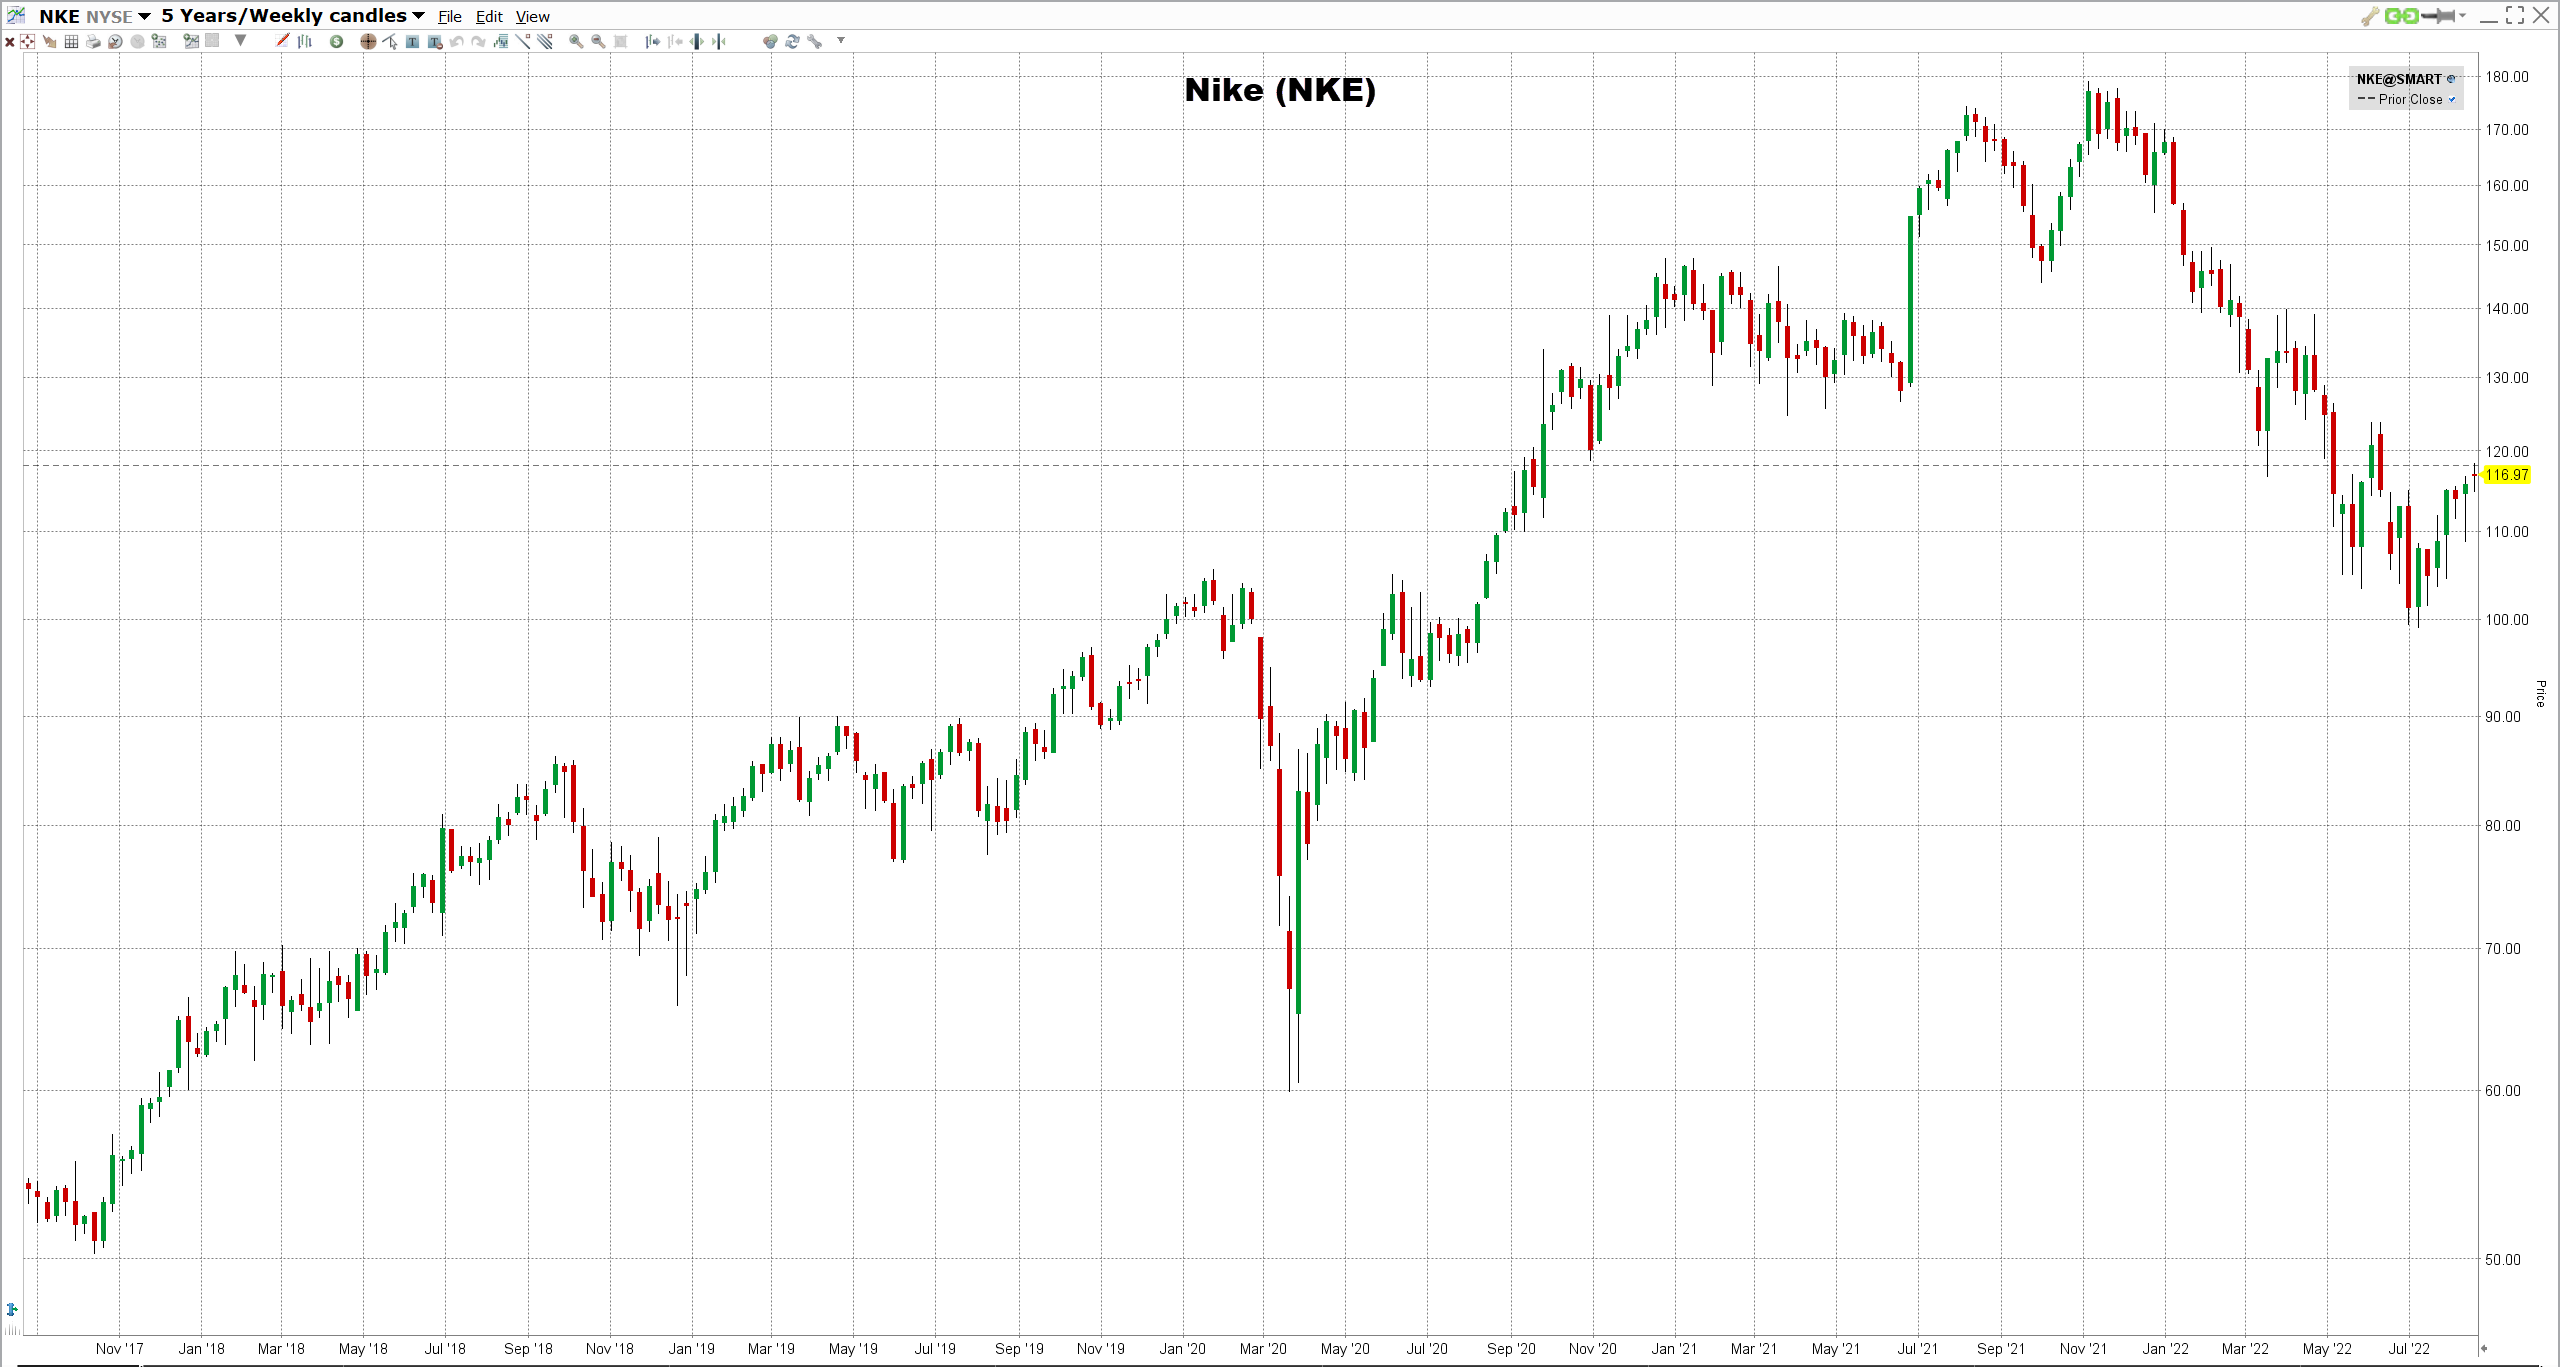This screenshot has width=2560, height=1367.
Task: Click the bar with left-arrow shift icon
Action: 675,41
